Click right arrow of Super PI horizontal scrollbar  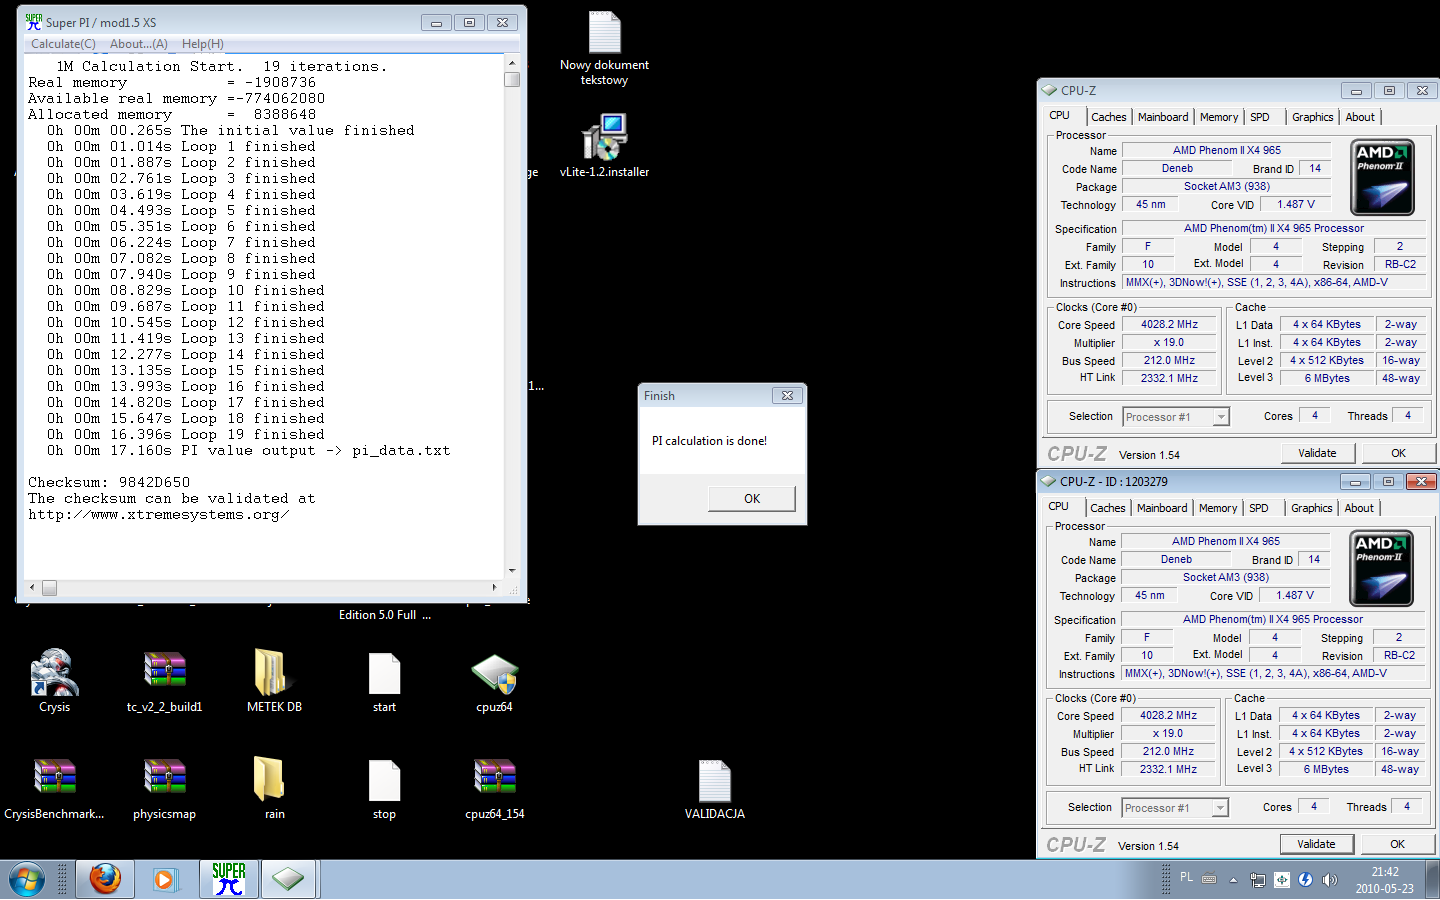click(495, 588)
